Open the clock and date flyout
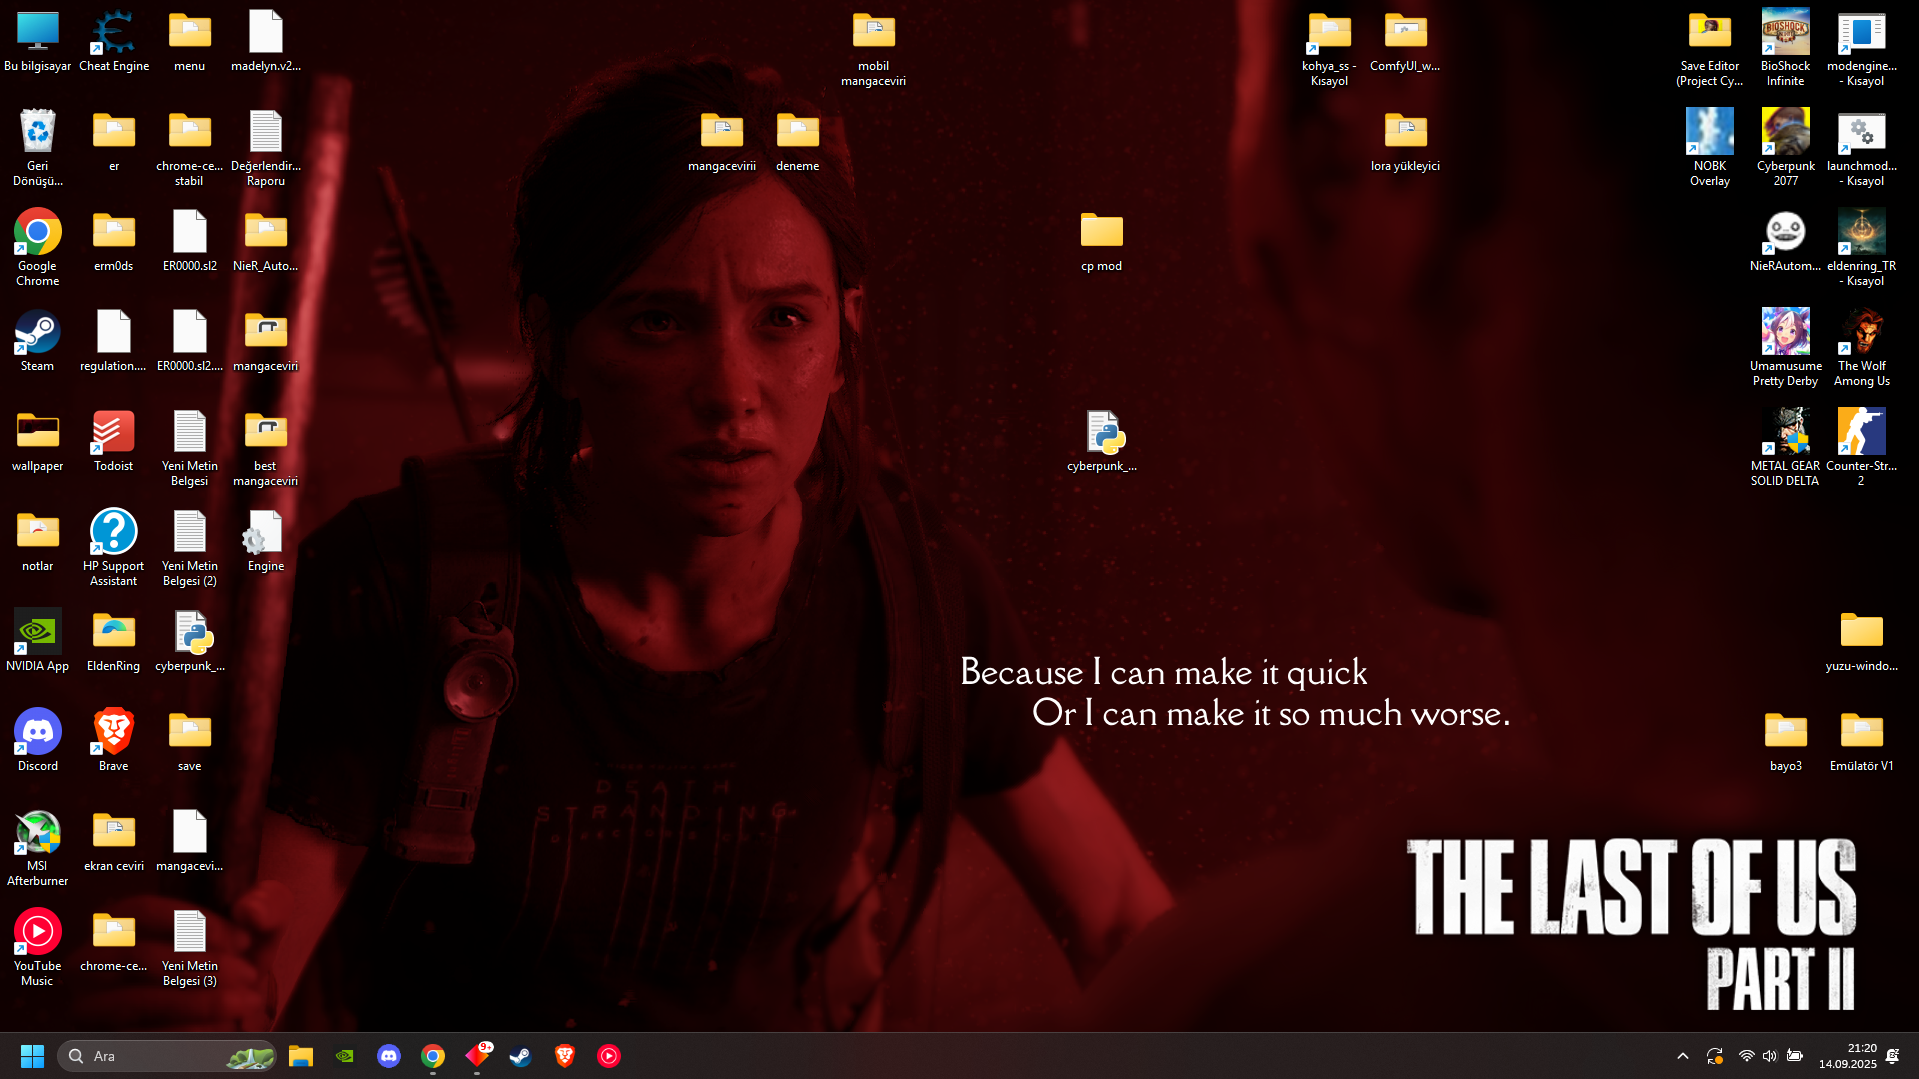 [1848, 1056]
